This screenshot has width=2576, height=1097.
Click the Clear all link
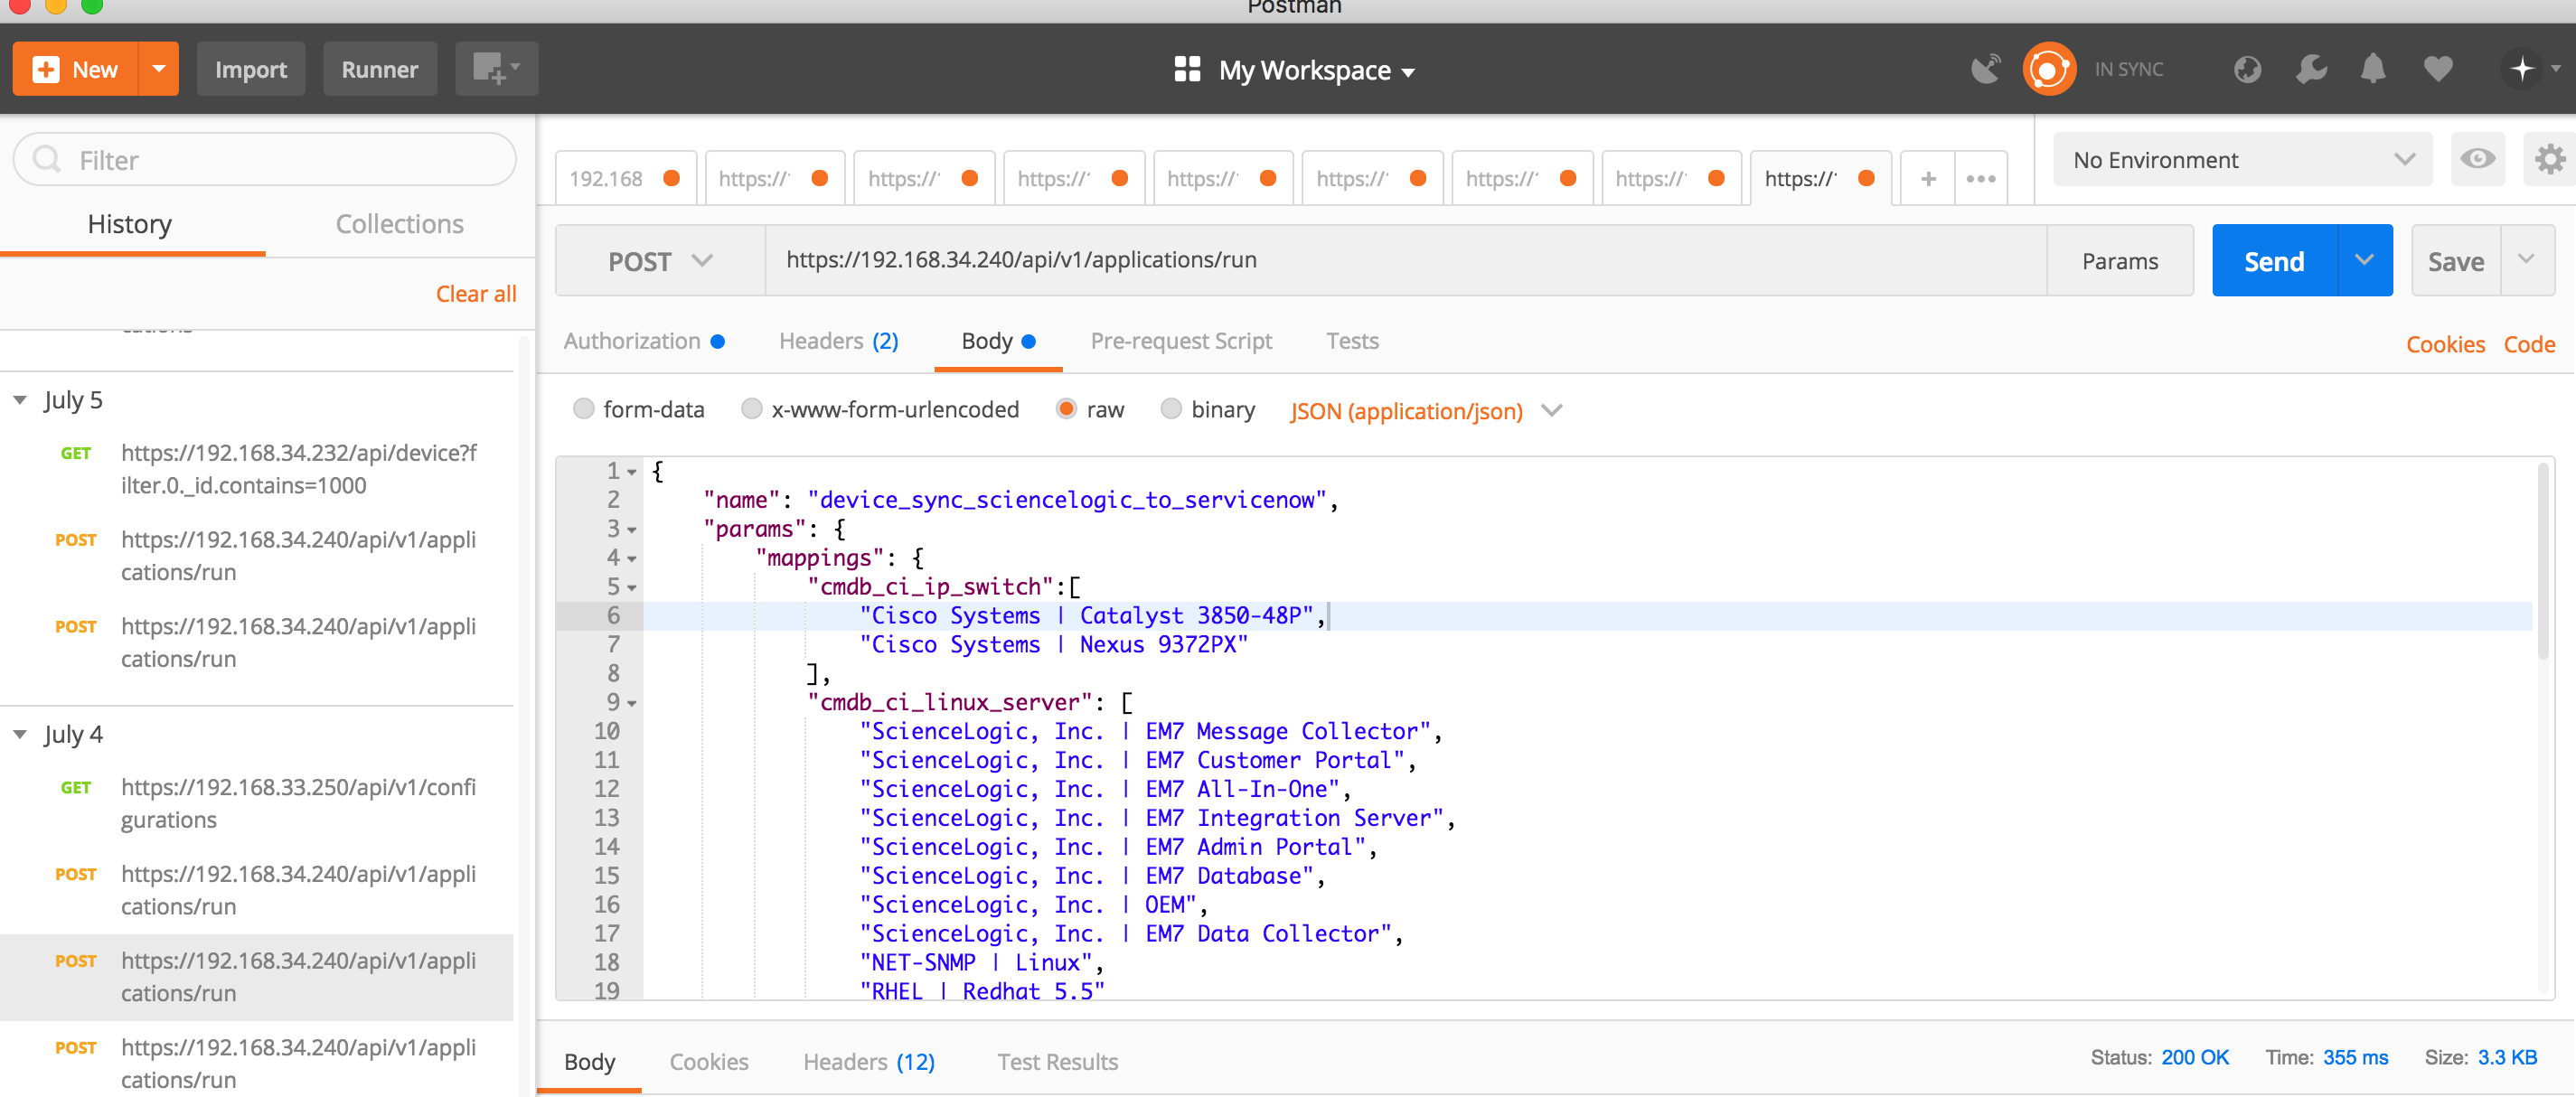click(476, 294)
